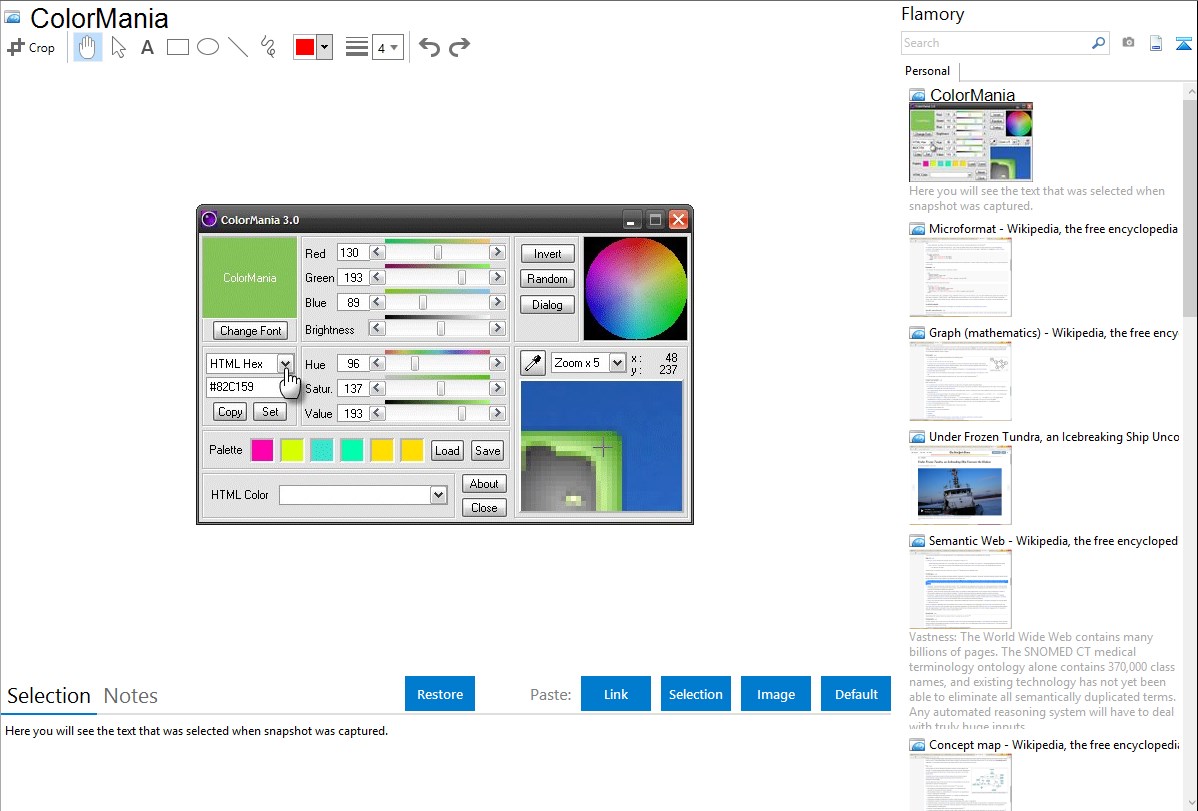1198x811 pixels.
Task: Click the document page icon near search
Action: click(x=1156, y=43)
